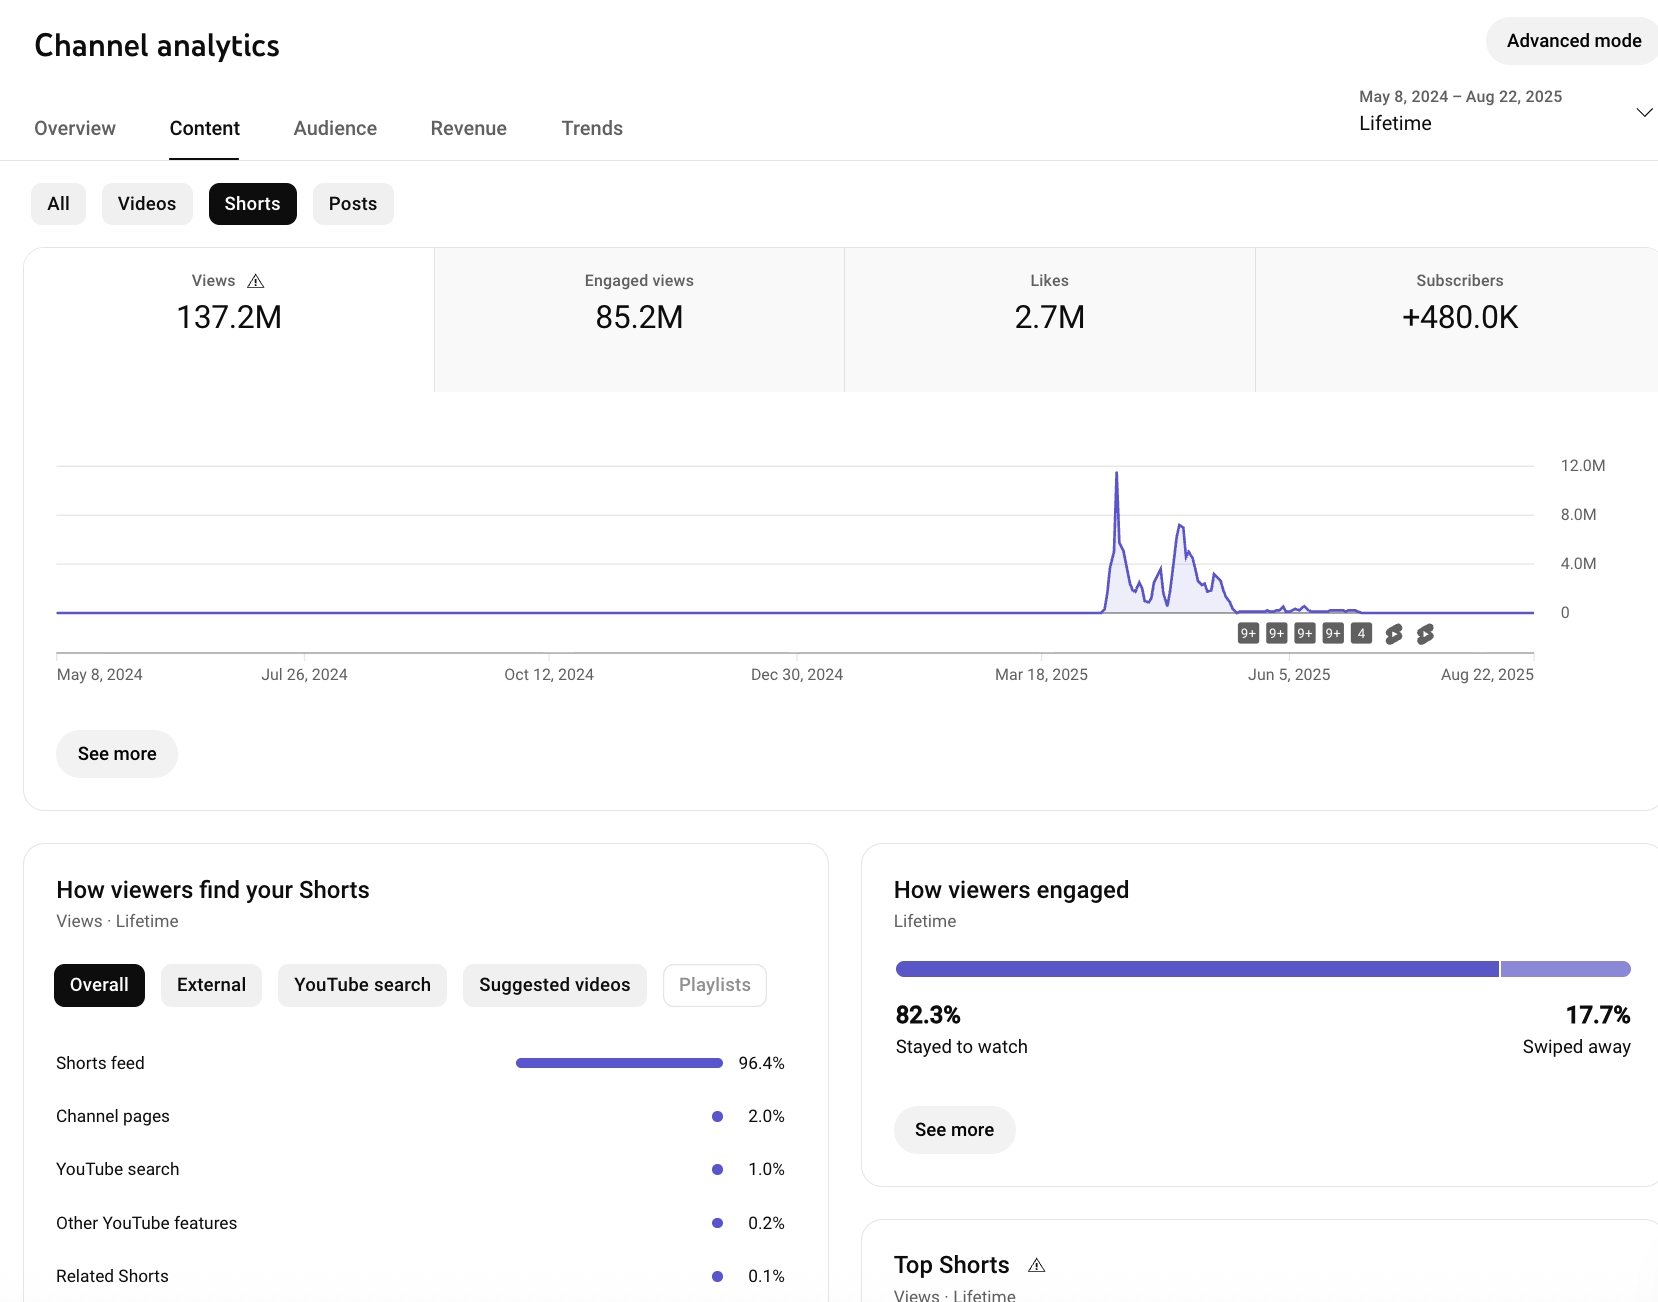This screenshot has height=1302, width=1658.
Task: Click the 17.7% Swiped away value
Action: point(1598,1015)
